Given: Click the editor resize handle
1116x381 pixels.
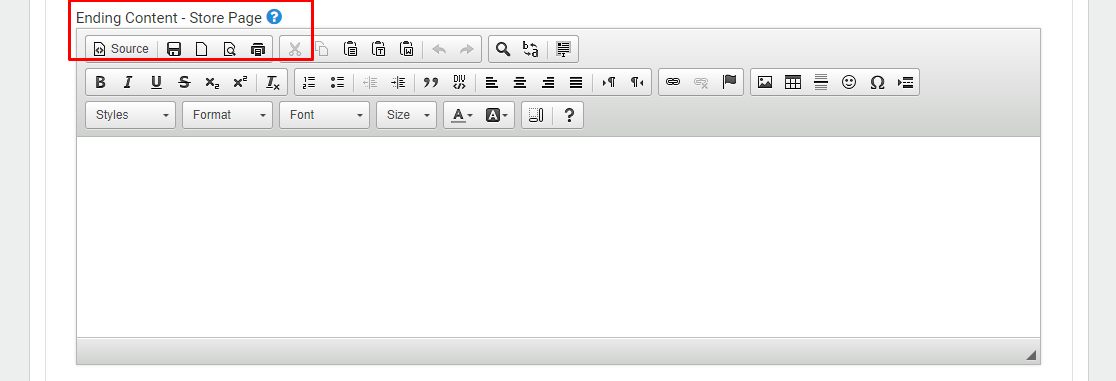Looking at the screenshot, I should 1031,355.
